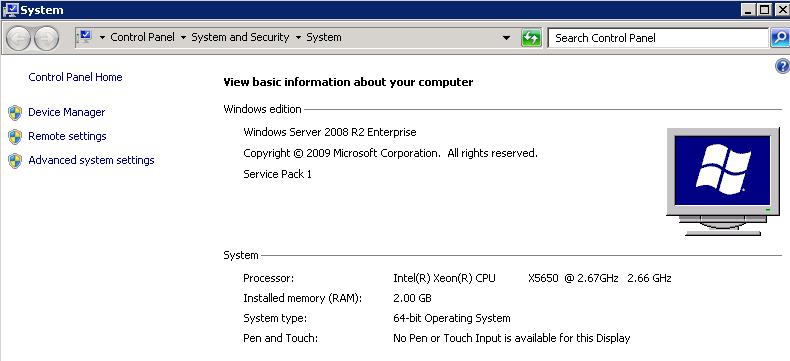Expand dropdown arrow before System breadcrumb
790x361 pixels.
point(298,38)
